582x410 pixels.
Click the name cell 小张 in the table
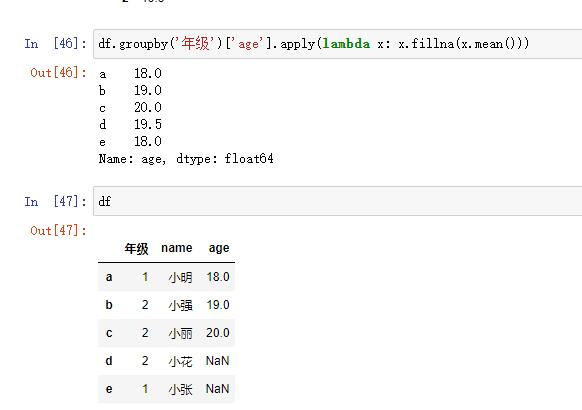coord(180,389)
